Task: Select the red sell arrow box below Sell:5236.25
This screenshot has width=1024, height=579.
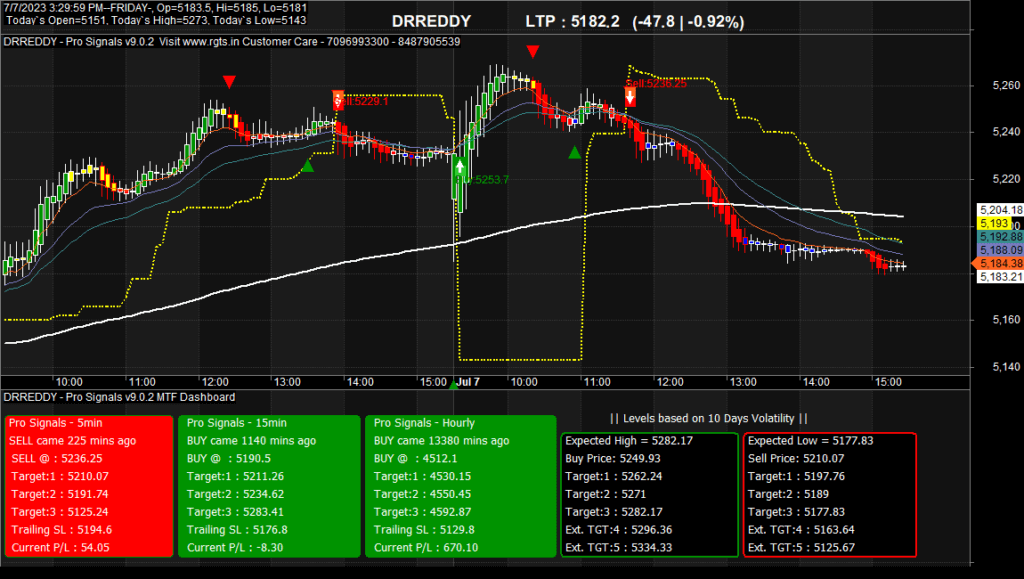Action: (x=630, y=97)
